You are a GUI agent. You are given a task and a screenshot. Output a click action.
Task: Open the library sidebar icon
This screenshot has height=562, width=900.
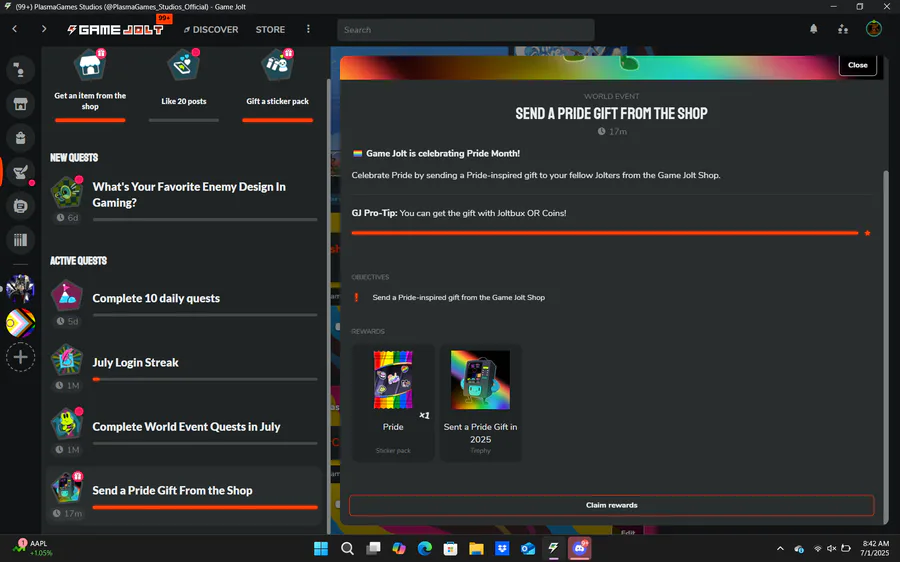pos(20,239)
